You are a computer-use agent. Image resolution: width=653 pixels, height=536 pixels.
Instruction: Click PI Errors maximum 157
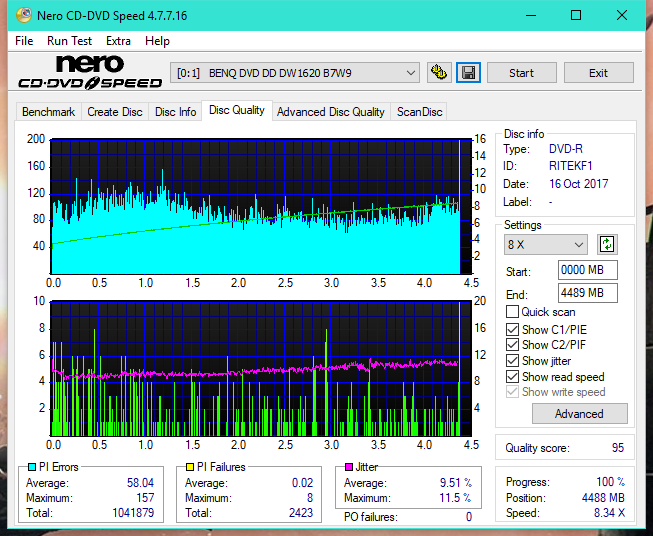(145, 498)
